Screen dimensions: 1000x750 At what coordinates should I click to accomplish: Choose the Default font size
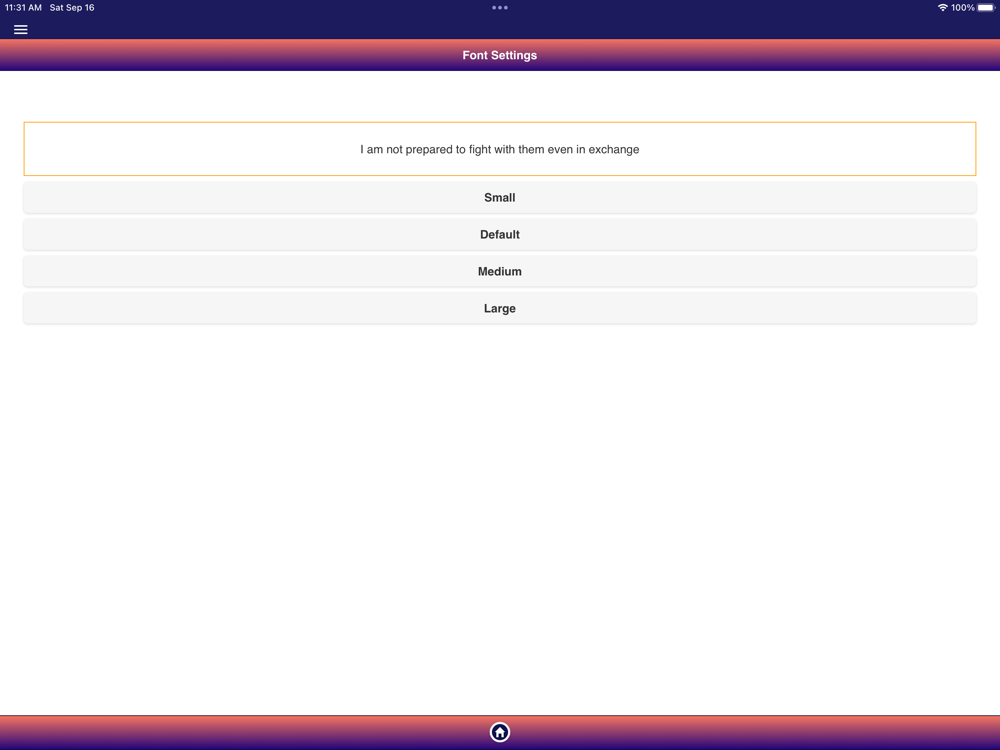[499, 235]
